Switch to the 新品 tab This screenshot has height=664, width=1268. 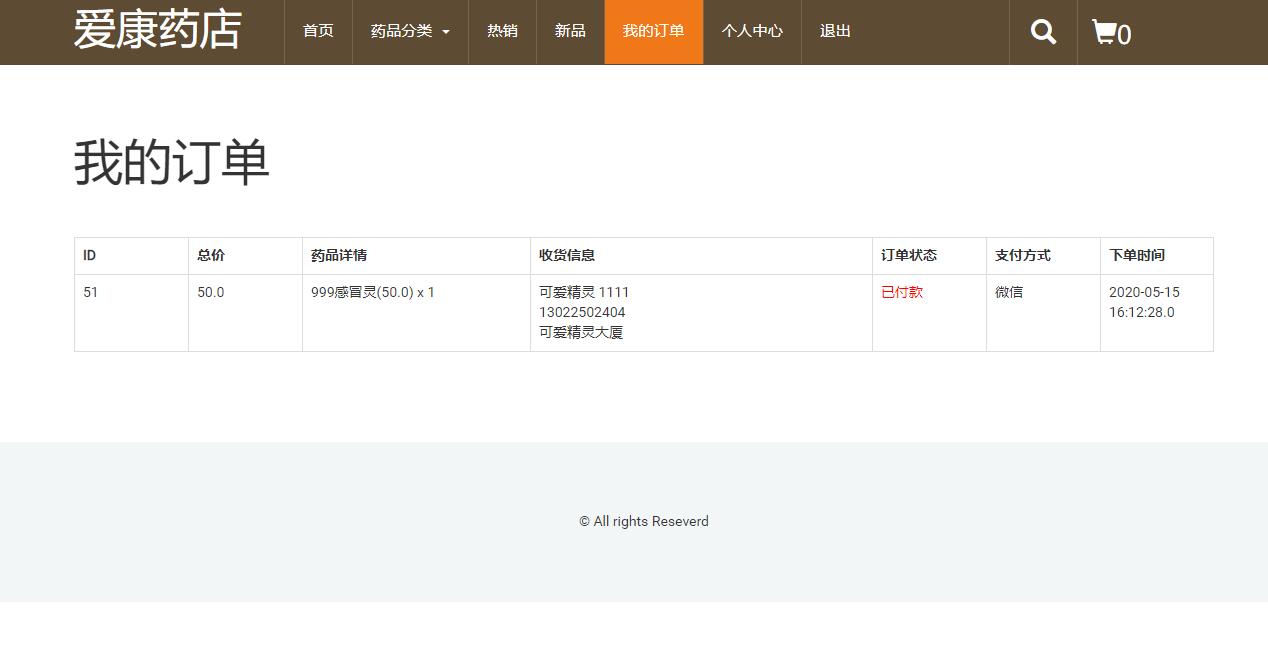pos(570,31)
